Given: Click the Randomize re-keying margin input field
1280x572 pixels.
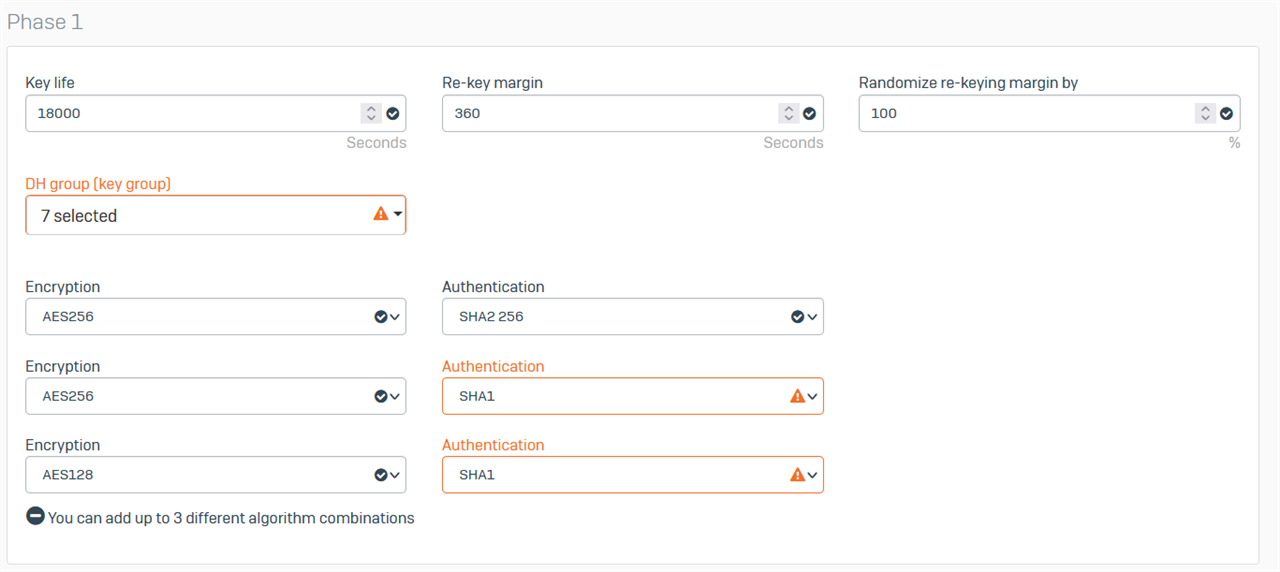Looking at the screenshot, I should (x=1024, y=114).
